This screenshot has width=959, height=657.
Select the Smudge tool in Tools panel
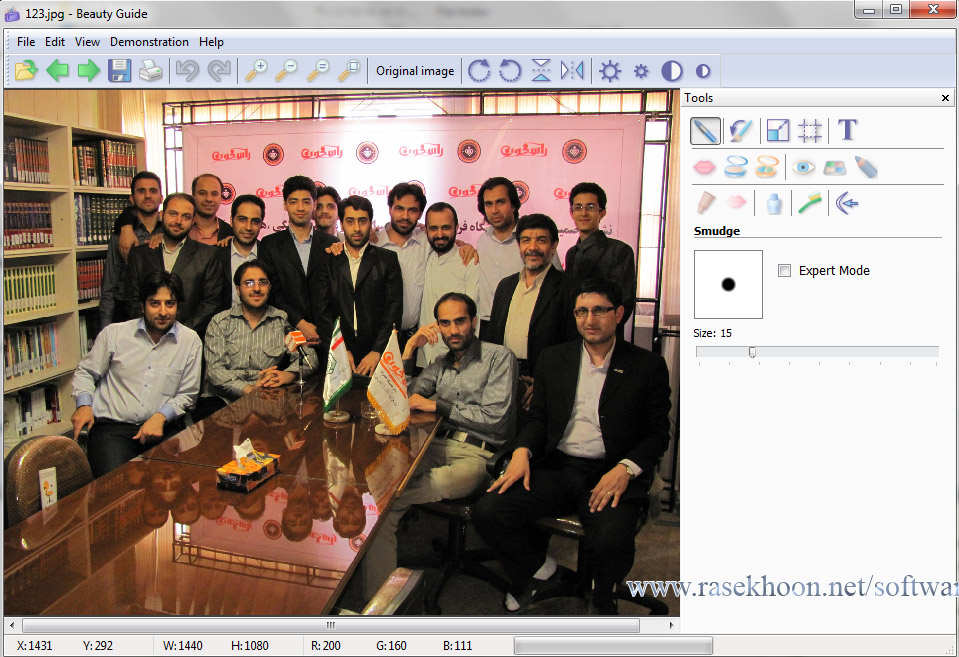pos(705,130)
